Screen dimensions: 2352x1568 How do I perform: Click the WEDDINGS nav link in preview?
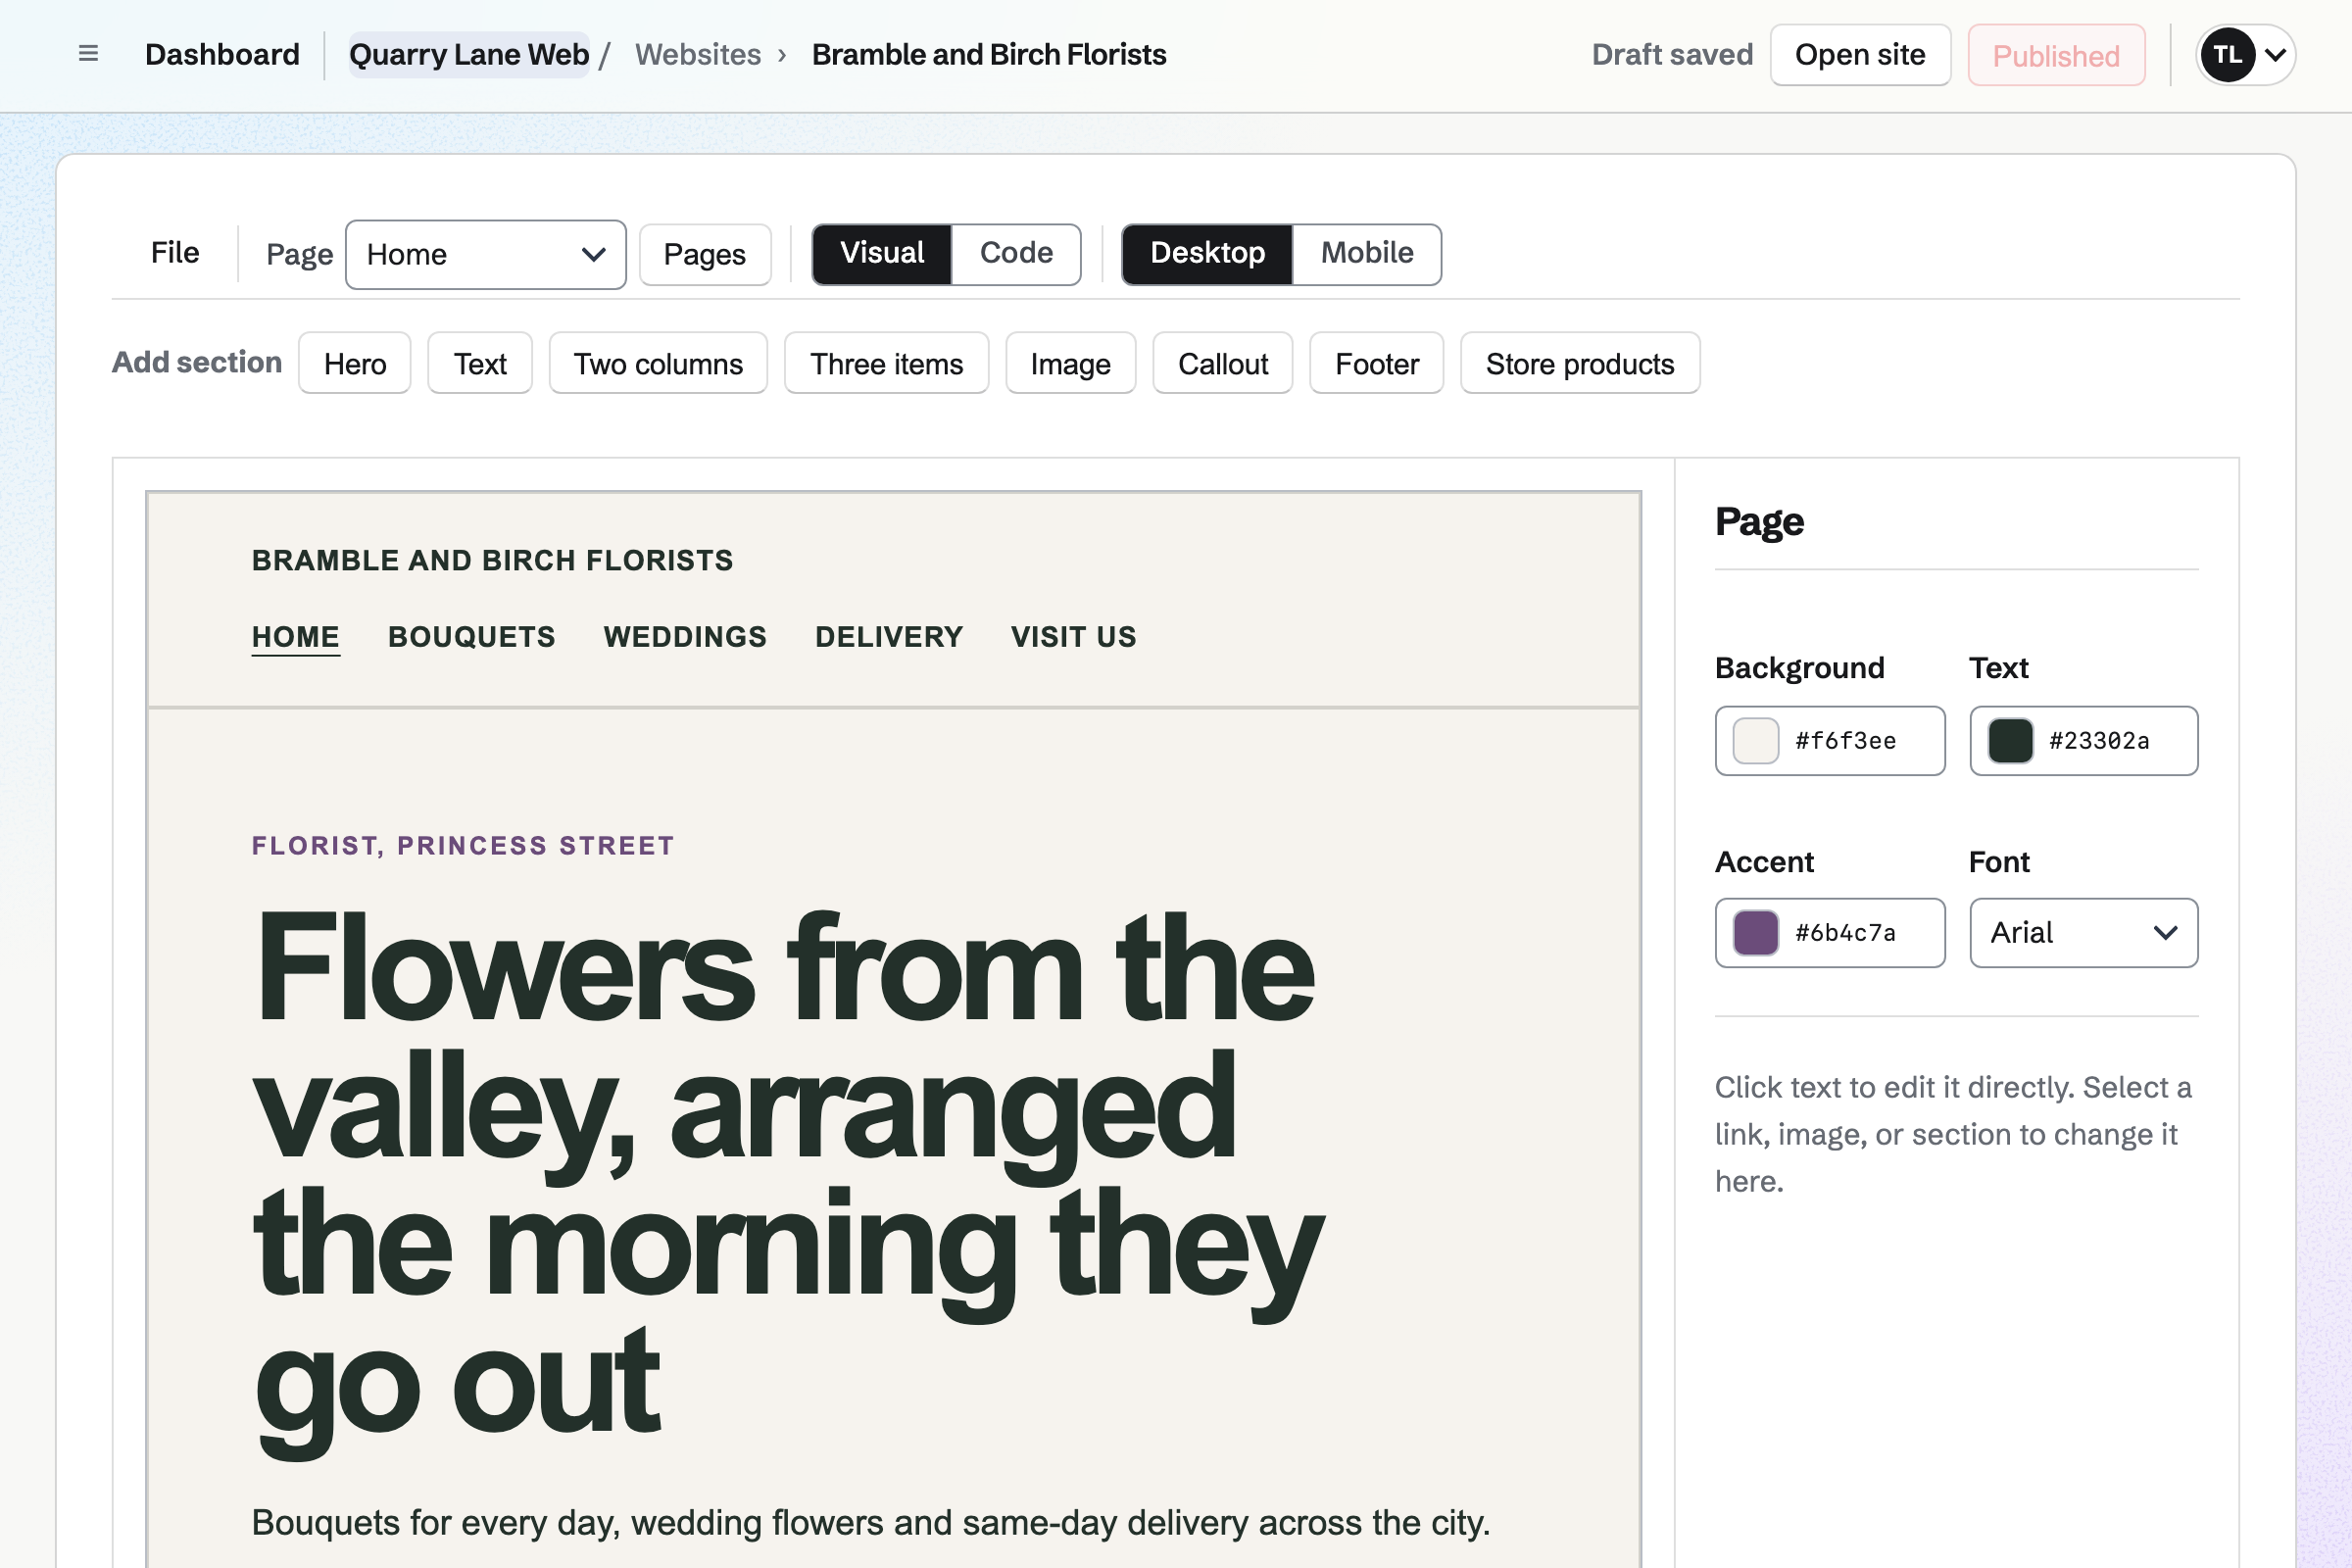(685, 637)
